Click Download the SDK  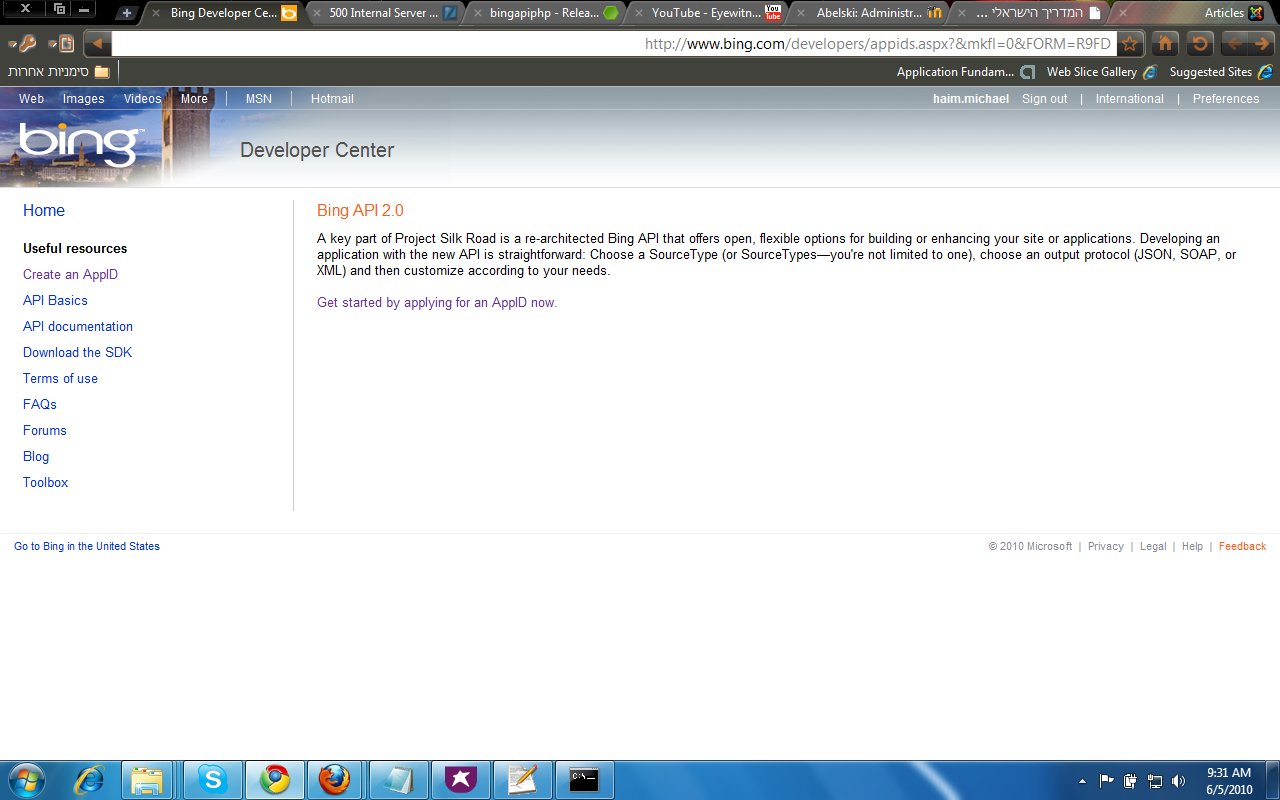pos(77,352)
